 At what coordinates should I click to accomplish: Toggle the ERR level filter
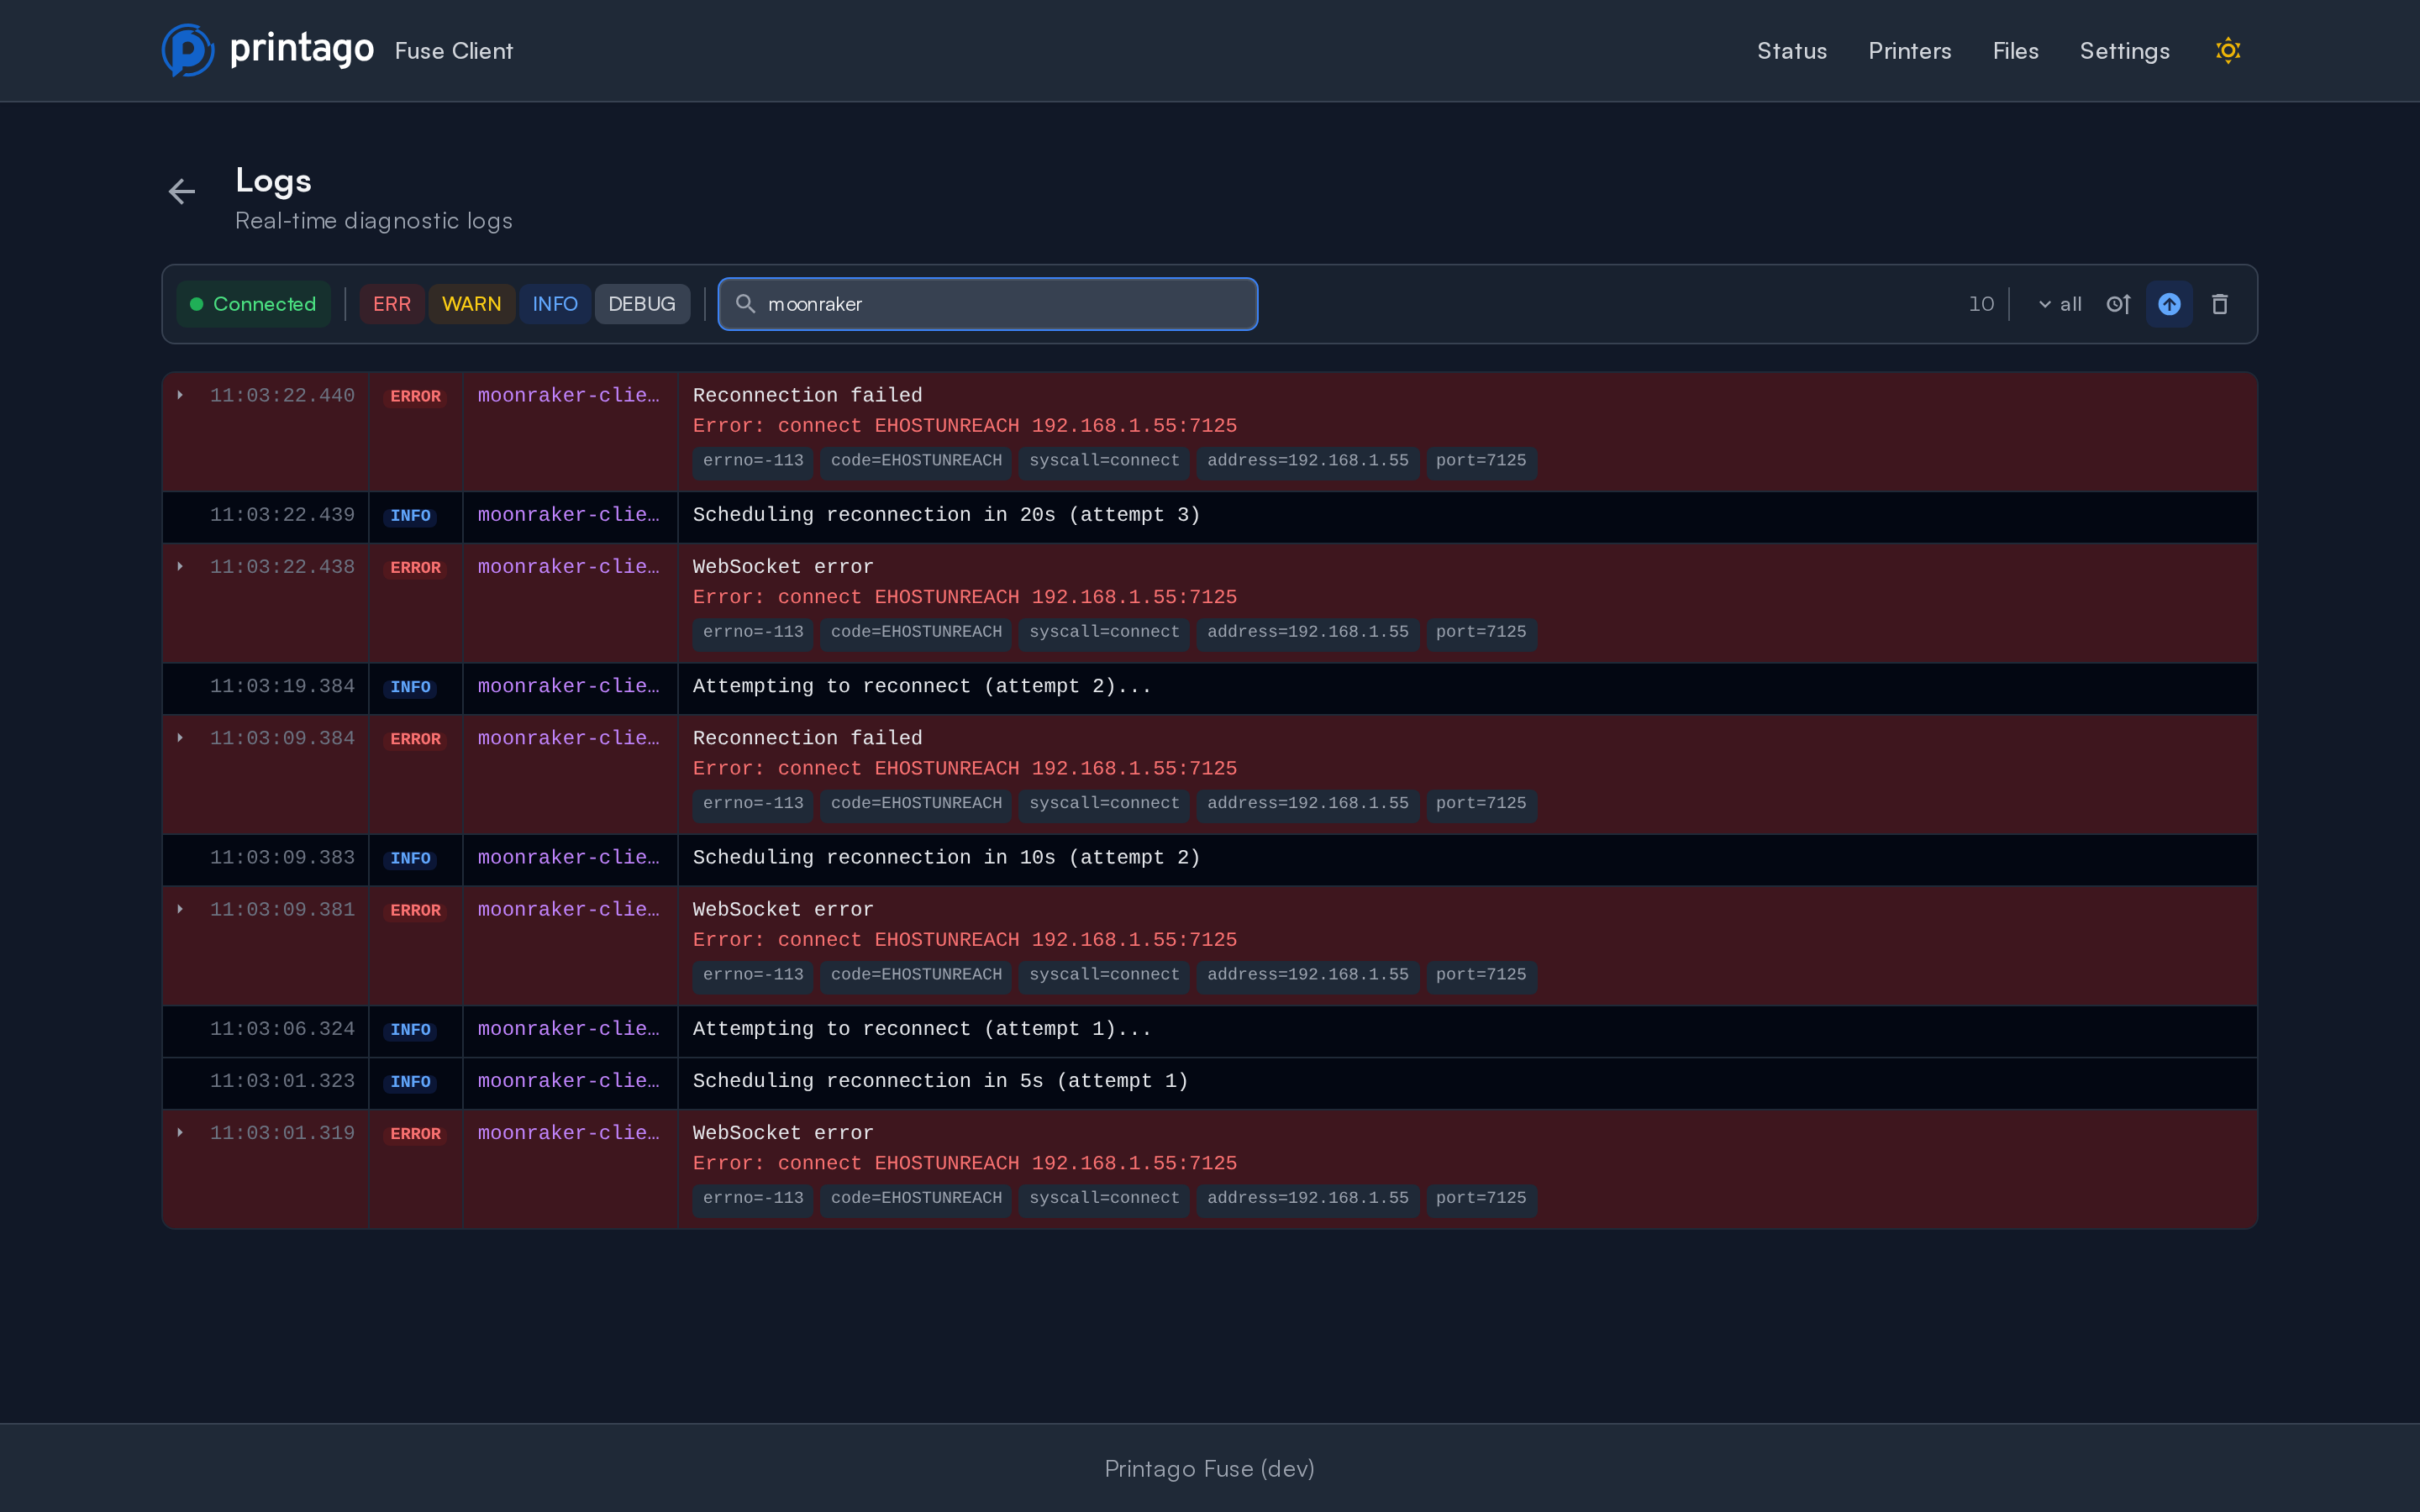pyautogui.click(x=392, y=304)
